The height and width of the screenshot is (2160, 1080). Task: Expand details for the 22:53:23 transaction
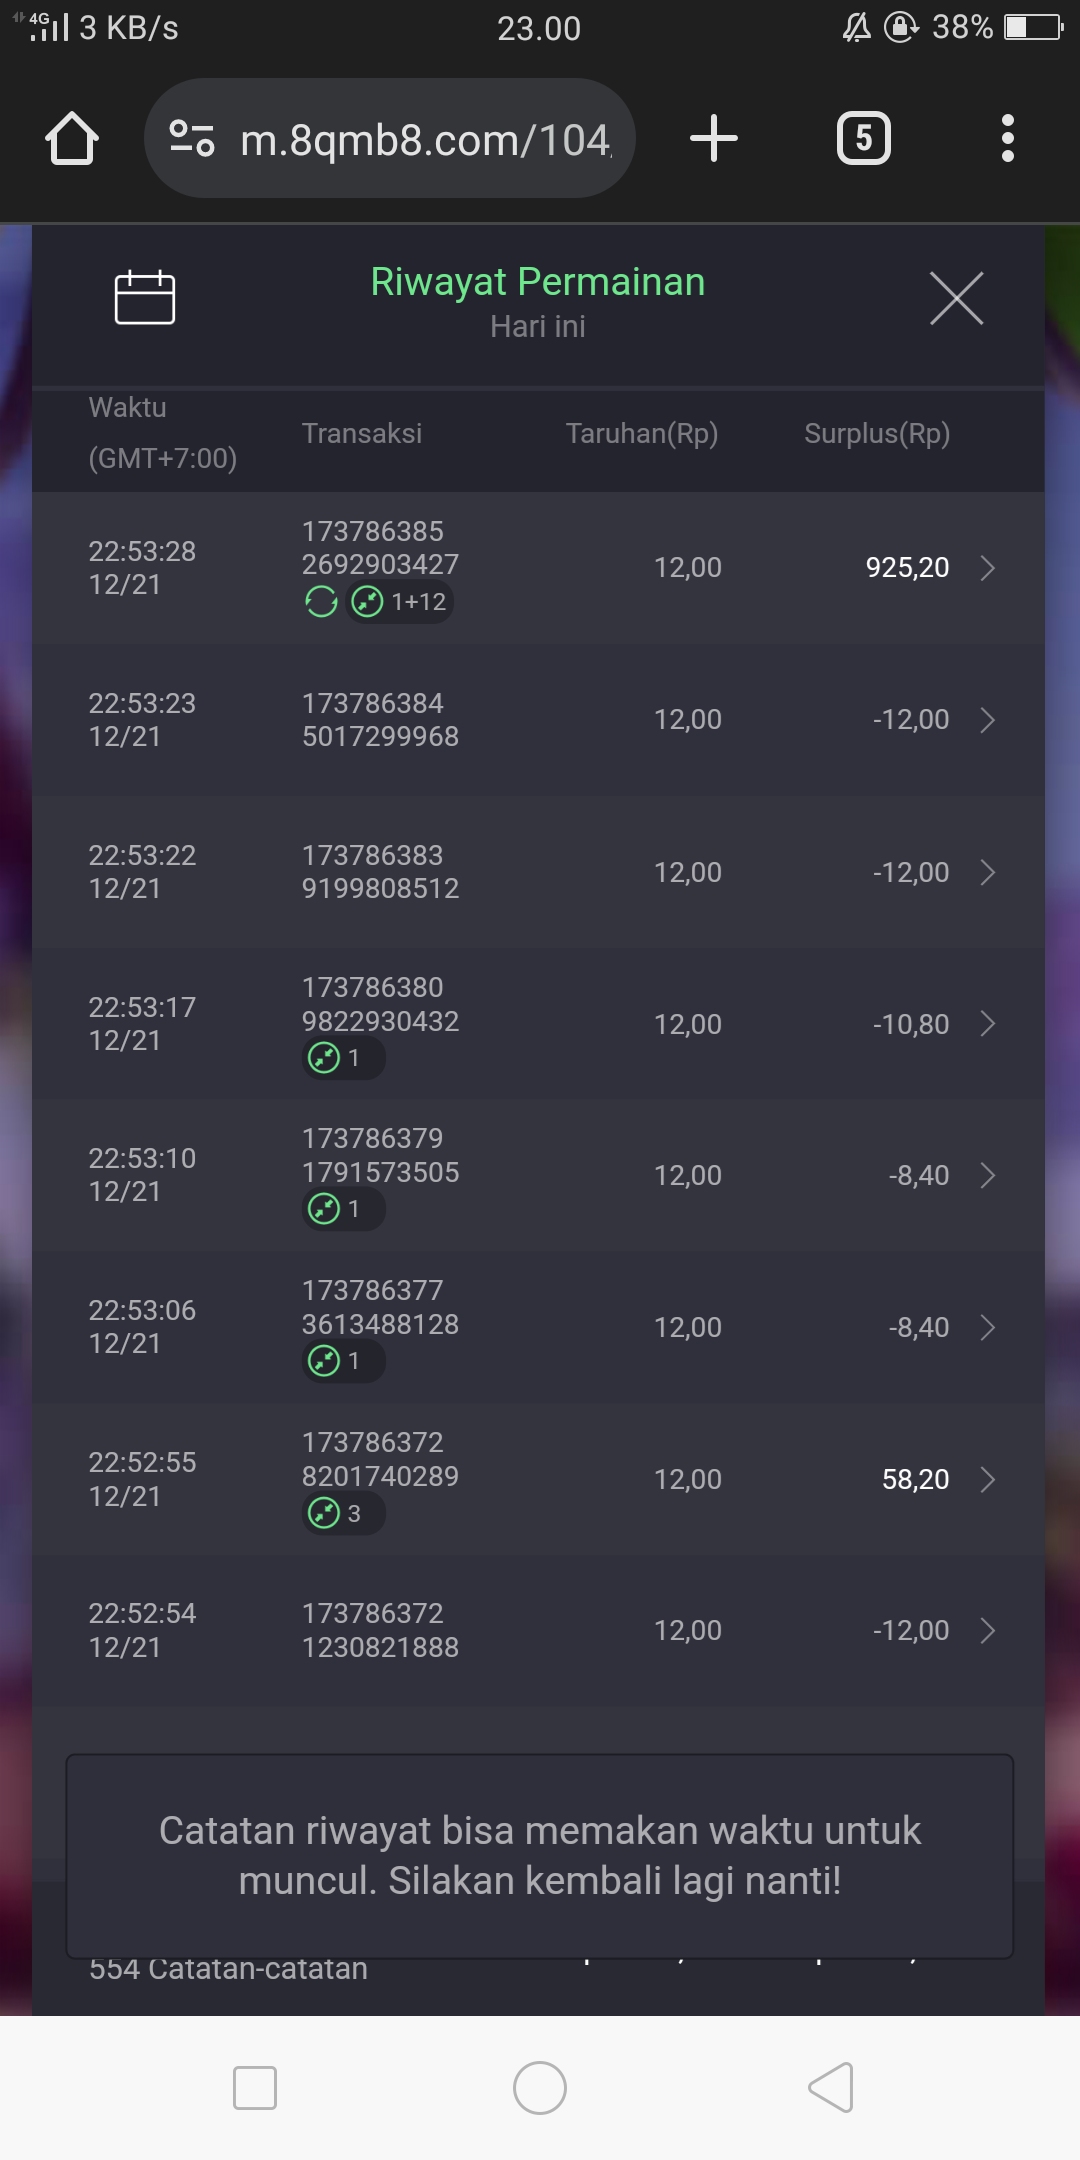point(987,720)
